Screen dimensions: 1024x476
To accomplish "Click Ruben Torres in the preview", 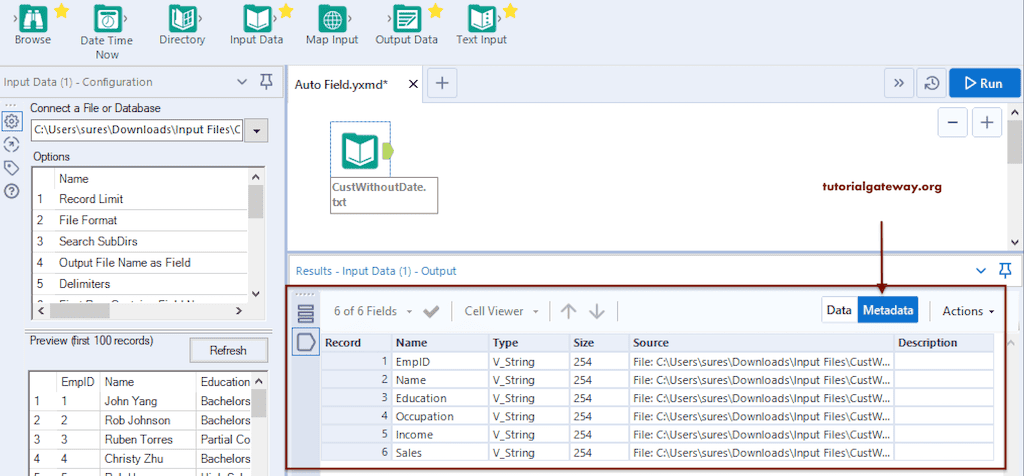I will point(138,439).
